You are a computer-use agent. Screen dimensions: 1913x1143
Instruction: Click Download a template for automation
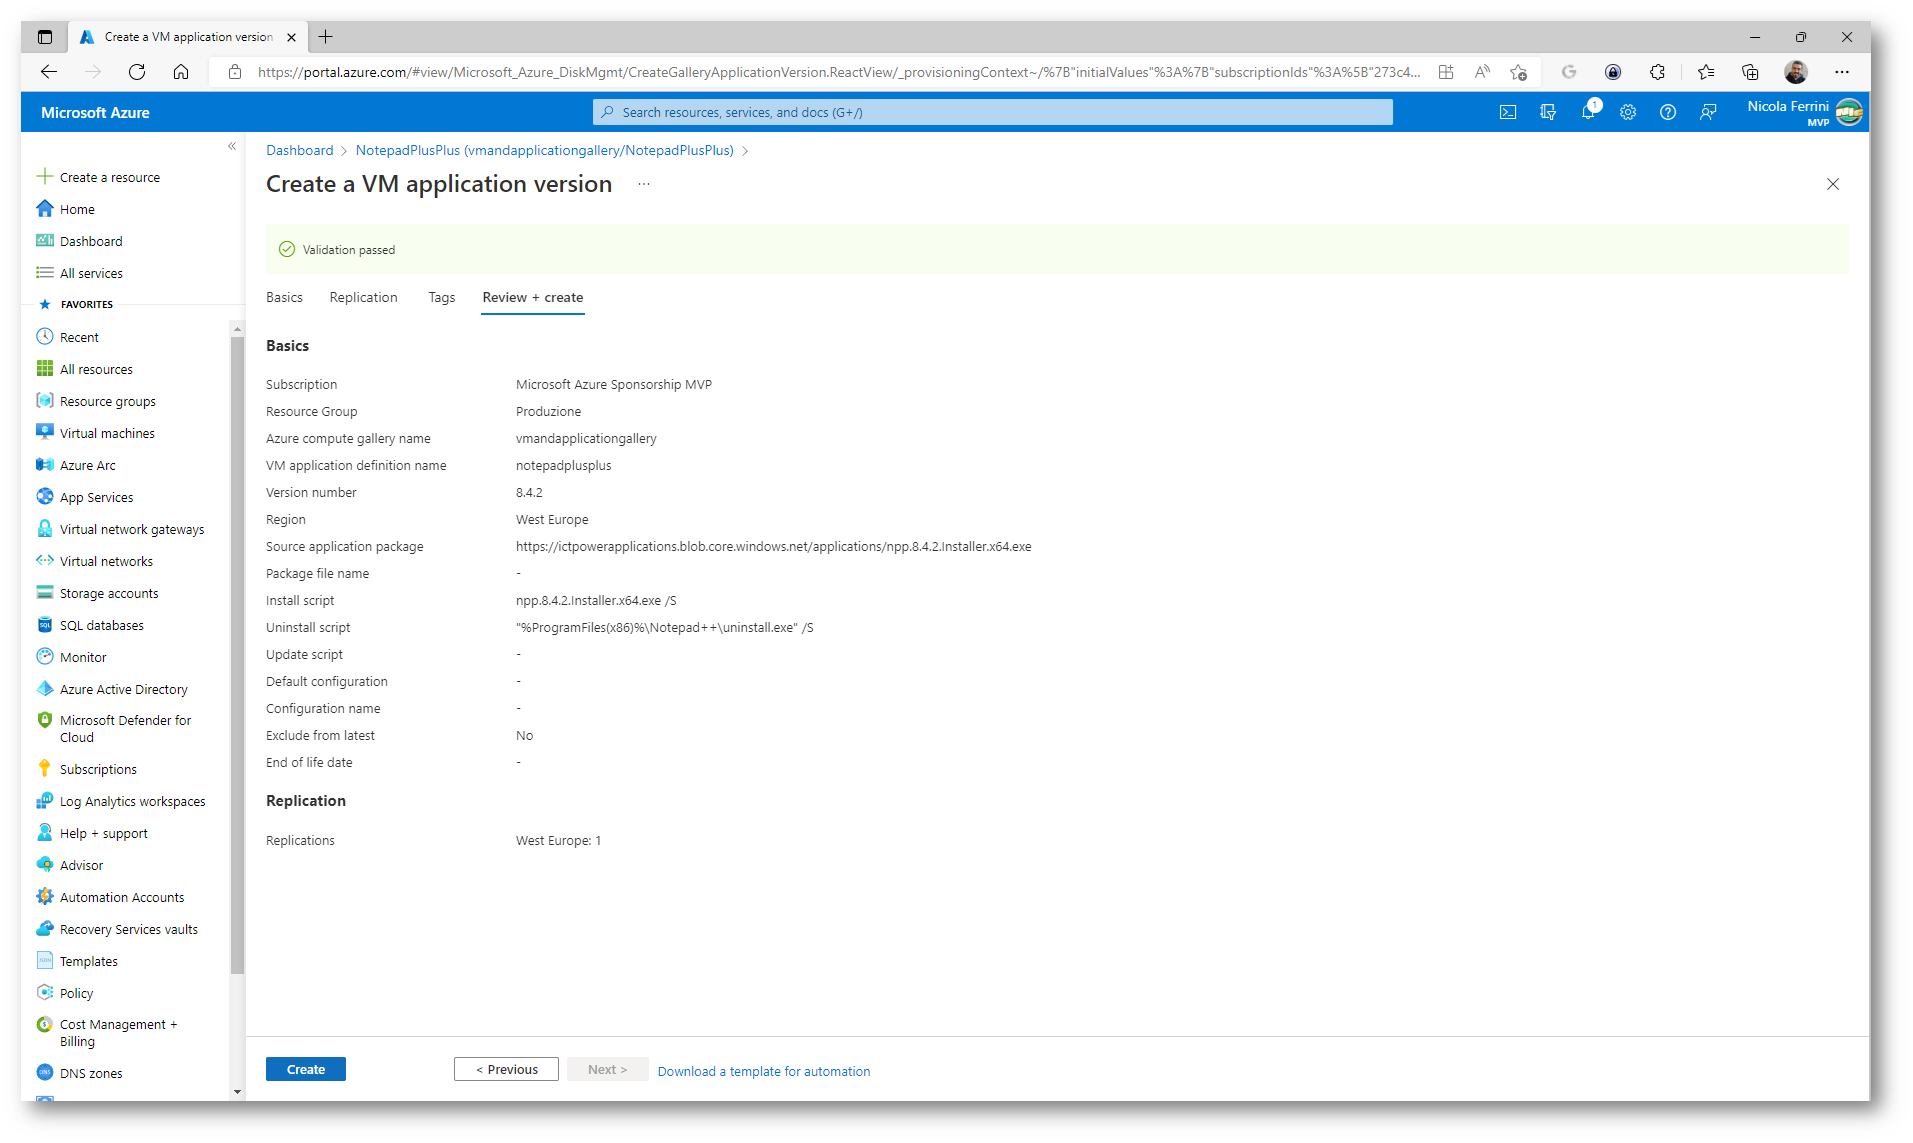[764, 1071]
